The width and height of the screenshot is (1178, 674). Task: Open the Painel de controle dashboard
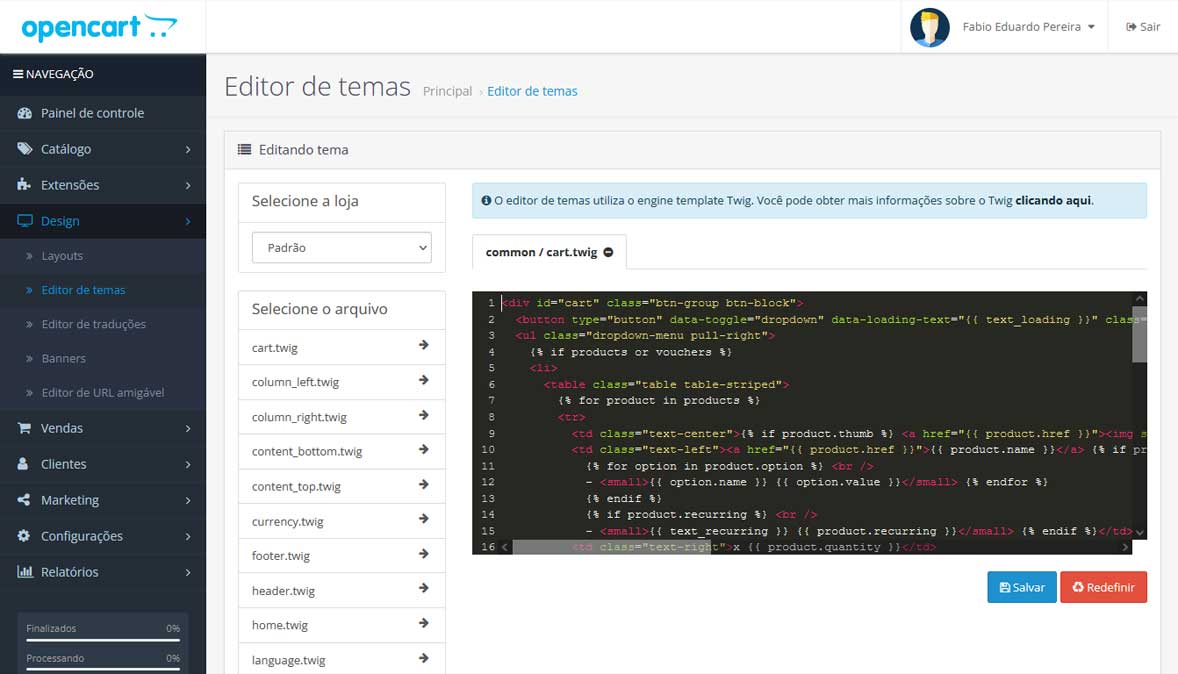(x=92, y=113)
